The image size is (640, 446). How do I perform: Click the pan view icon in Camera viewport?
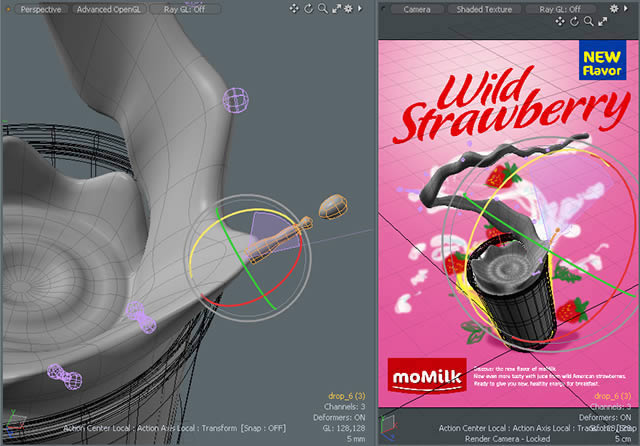[560, 22]
